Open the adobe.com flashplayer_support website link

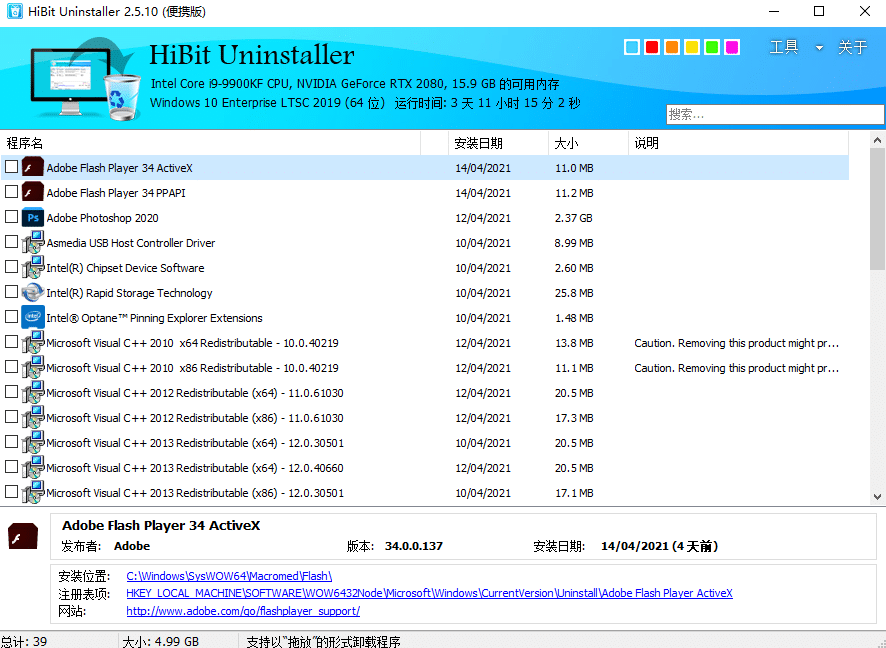pyautogui.click(x=243, y=611)
